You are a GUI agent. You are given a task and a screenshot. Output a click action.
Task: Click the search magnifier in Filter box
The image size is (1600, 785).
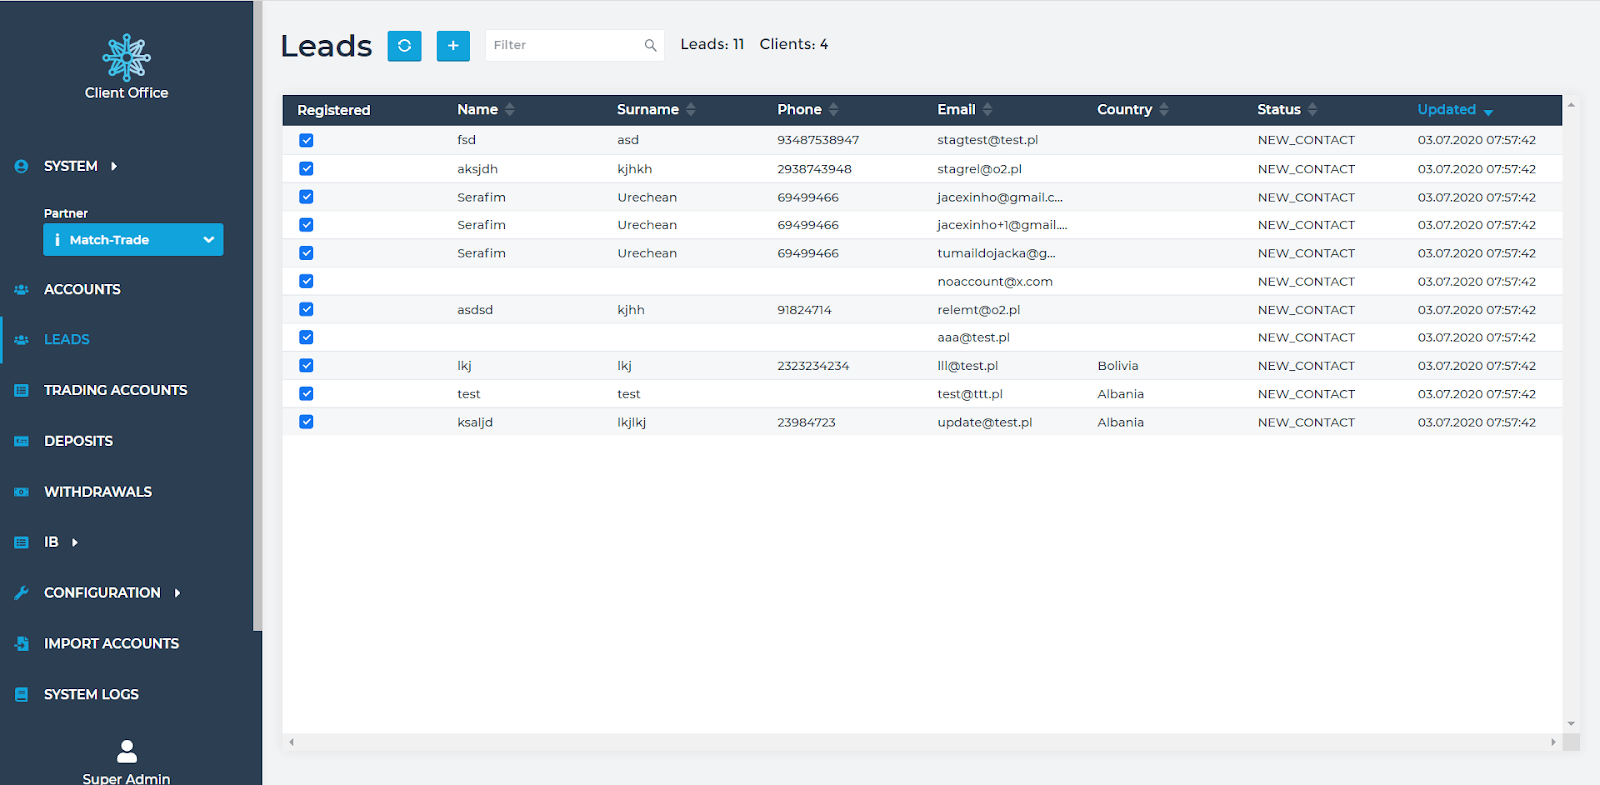[x=650, y=45]
